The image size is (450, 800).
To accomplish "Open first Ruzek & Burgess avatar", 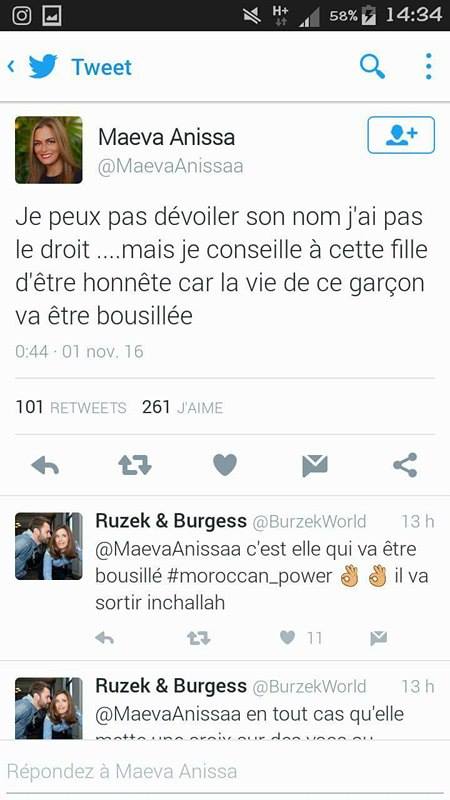I will [48, 546].
